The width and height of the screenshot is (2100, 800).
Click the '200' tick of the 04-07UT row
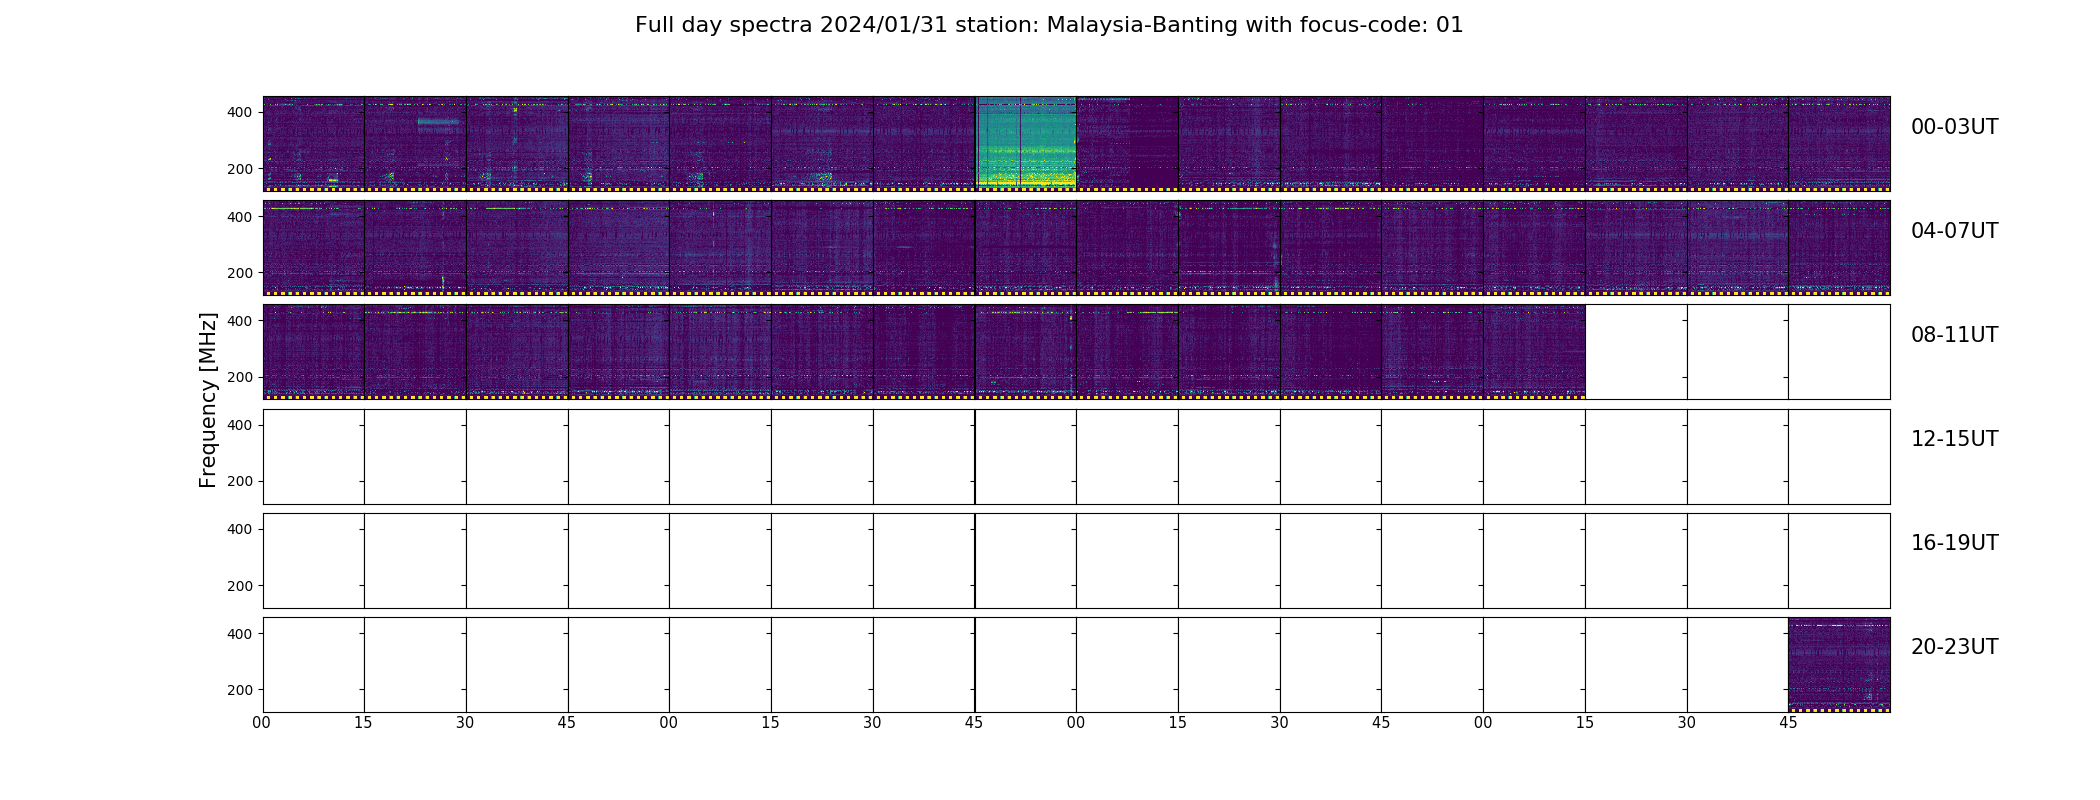click(x=239, y=273)
